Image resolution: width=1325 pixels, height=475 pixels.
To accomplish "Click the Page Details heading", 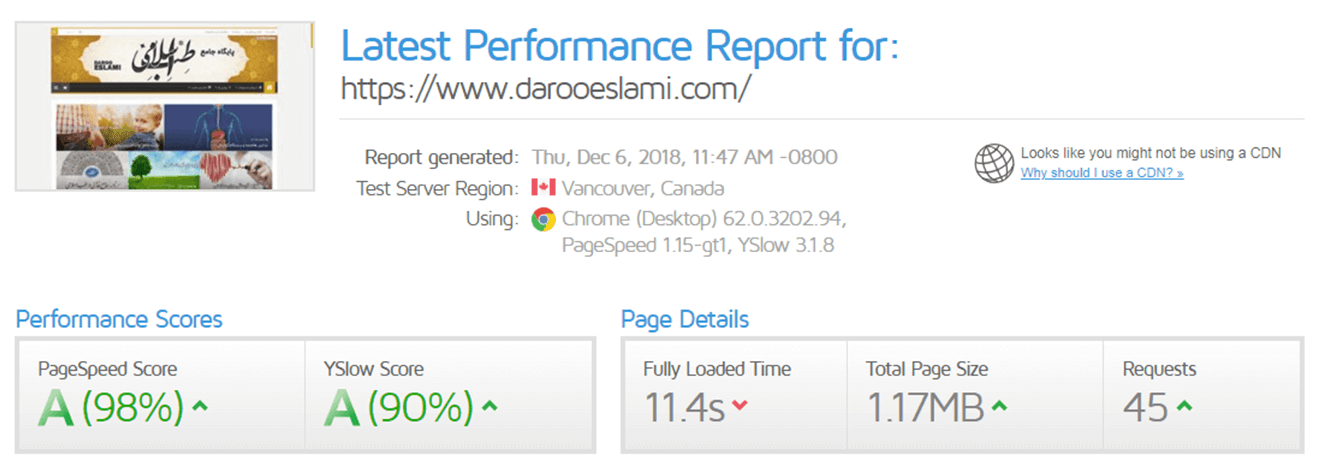I will point(685,319).
